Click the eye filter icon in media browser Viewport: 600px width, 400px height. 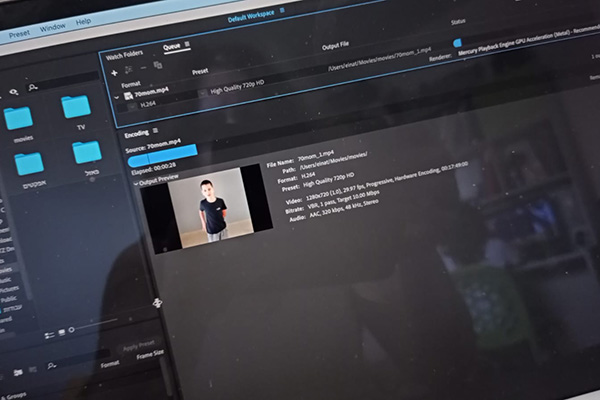click(x=14, y=91)
